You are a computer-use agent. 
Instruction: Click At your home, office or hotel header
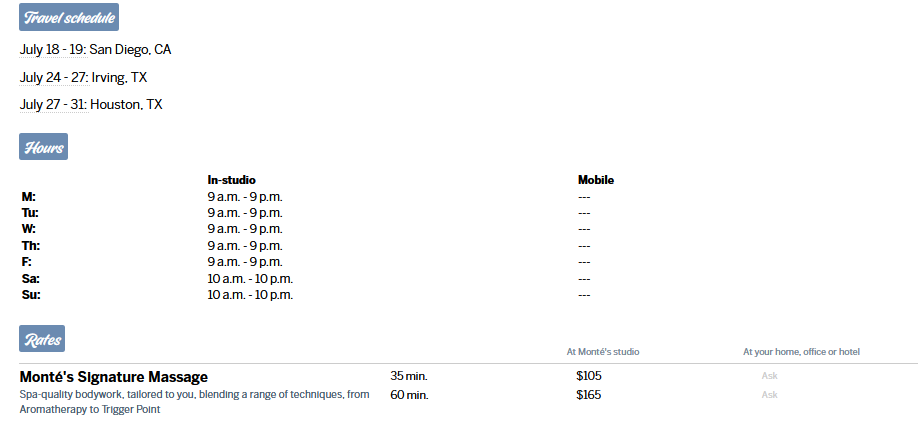point(801,352)
